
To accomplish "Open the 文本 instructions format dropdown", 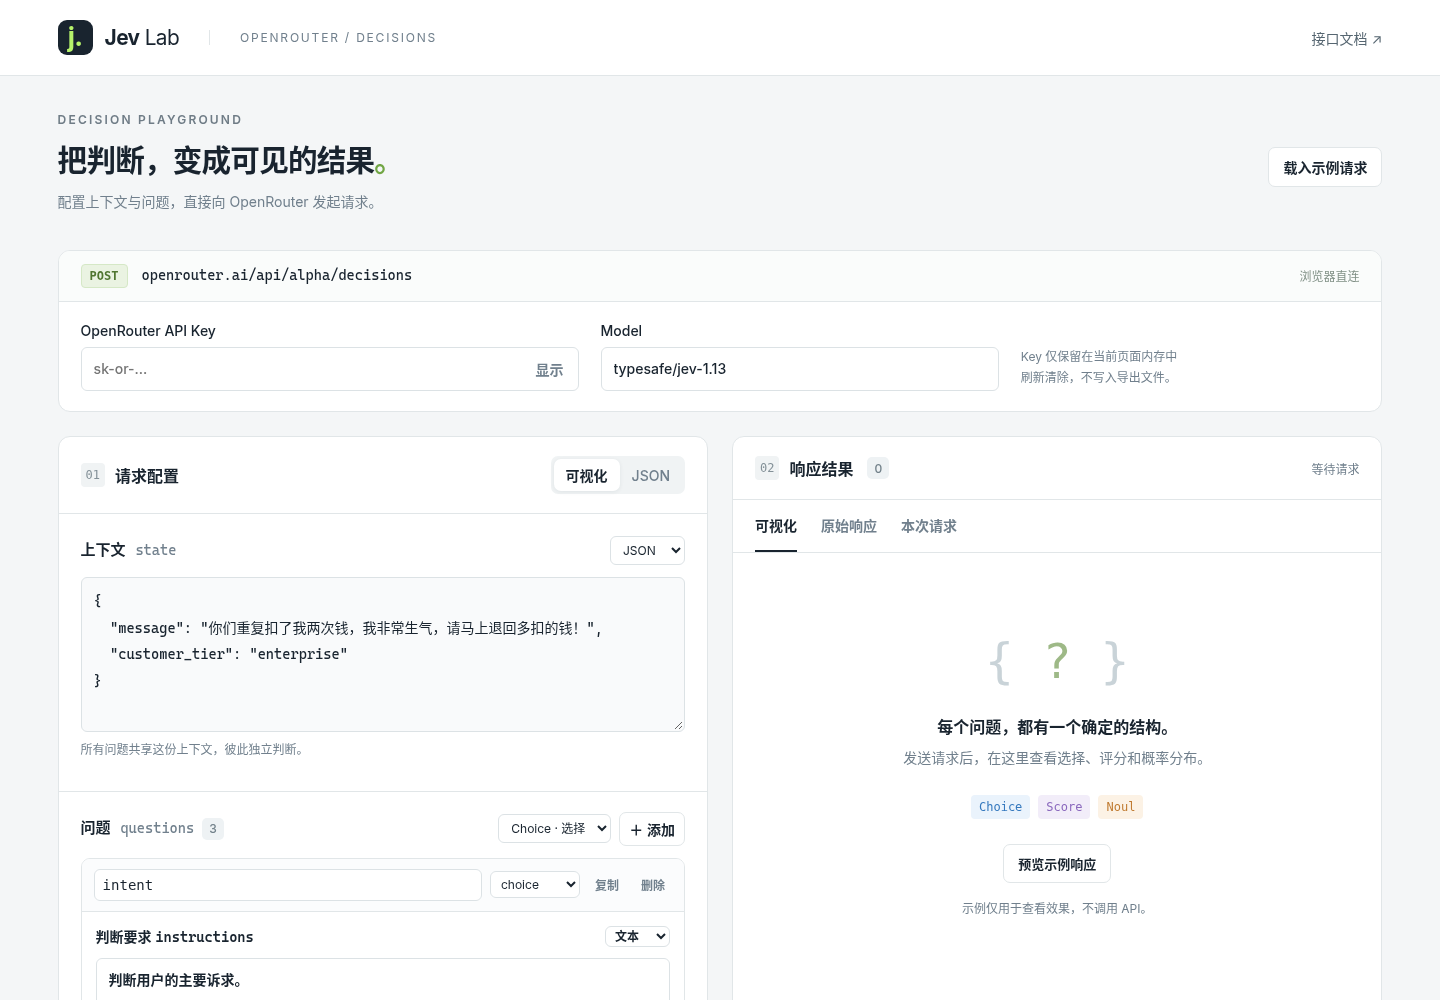I will (637, 936).
